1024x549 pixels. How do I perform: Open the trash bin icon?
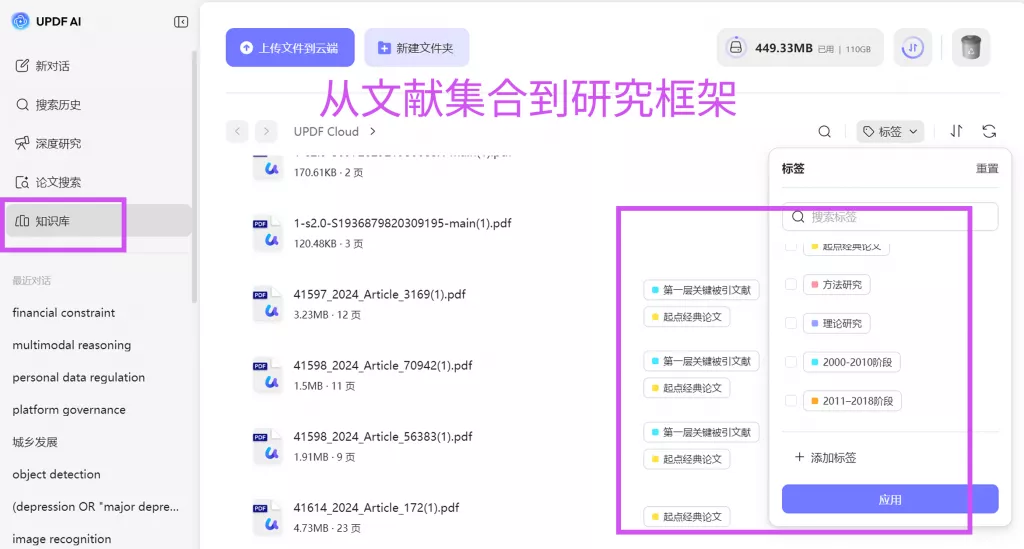(970, 48)
